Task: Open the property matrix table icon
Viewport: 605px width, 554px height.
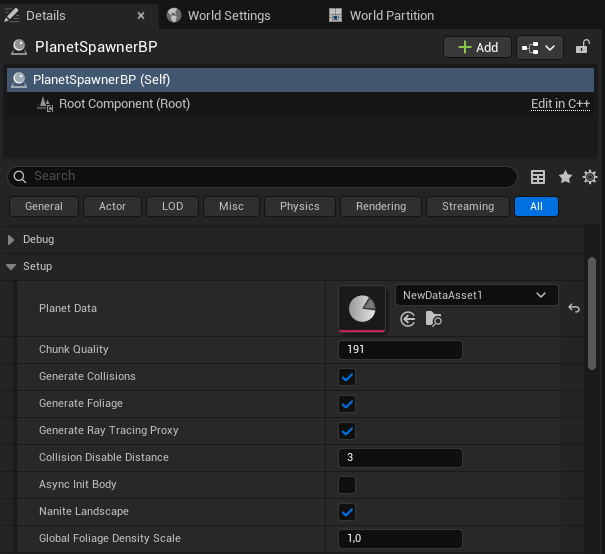Action: (x=538, y=177)
